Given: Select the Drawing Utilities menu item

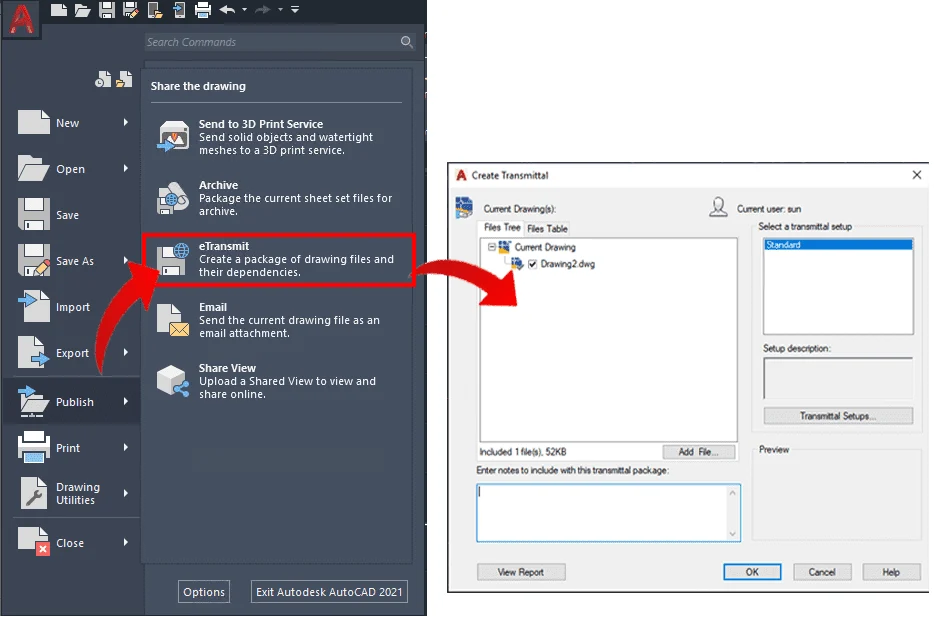Looking at the screenshot, I should coord(72,493).
